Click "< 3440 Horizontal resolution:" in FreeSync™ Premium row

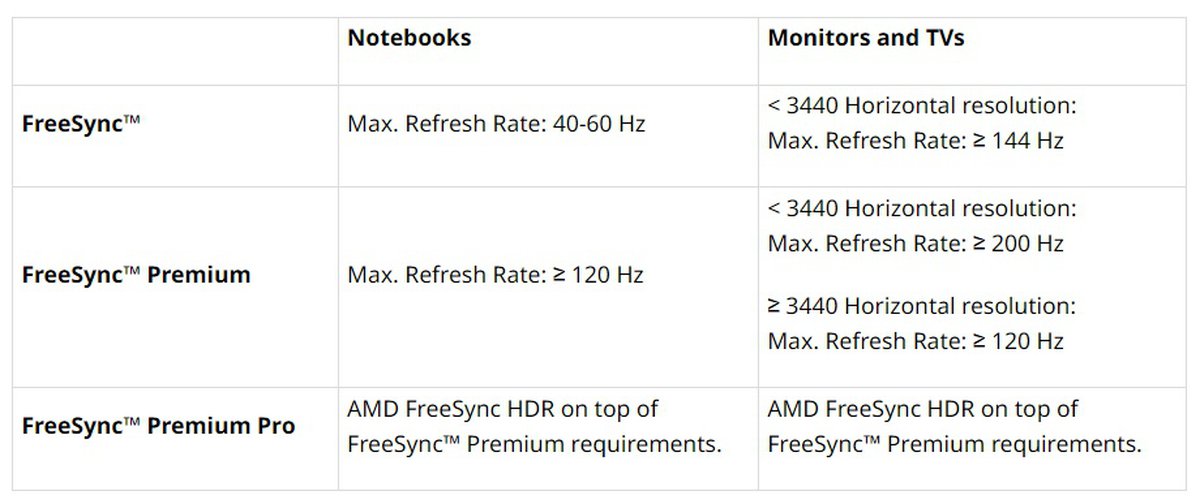click(922, 209)
